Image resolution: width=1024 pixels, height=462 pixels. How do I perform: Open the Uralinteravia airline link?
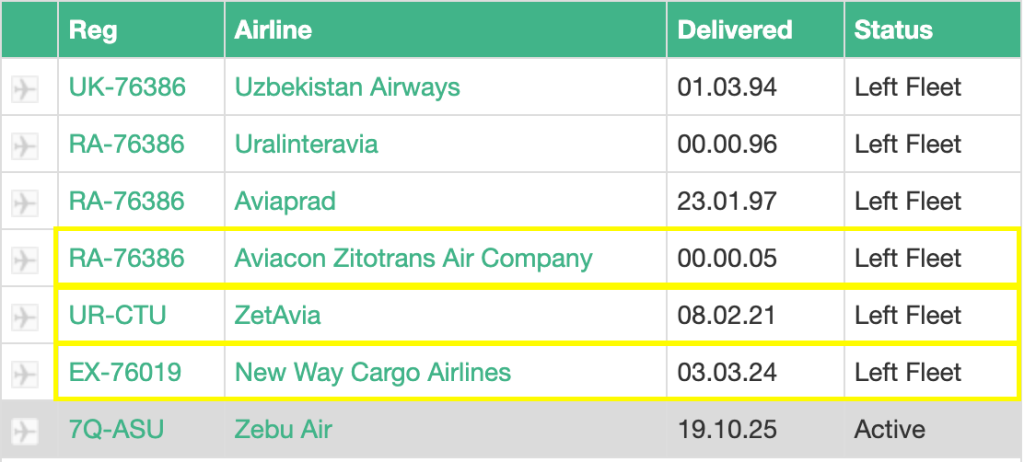pyautogui.click(x=306, y=144)
